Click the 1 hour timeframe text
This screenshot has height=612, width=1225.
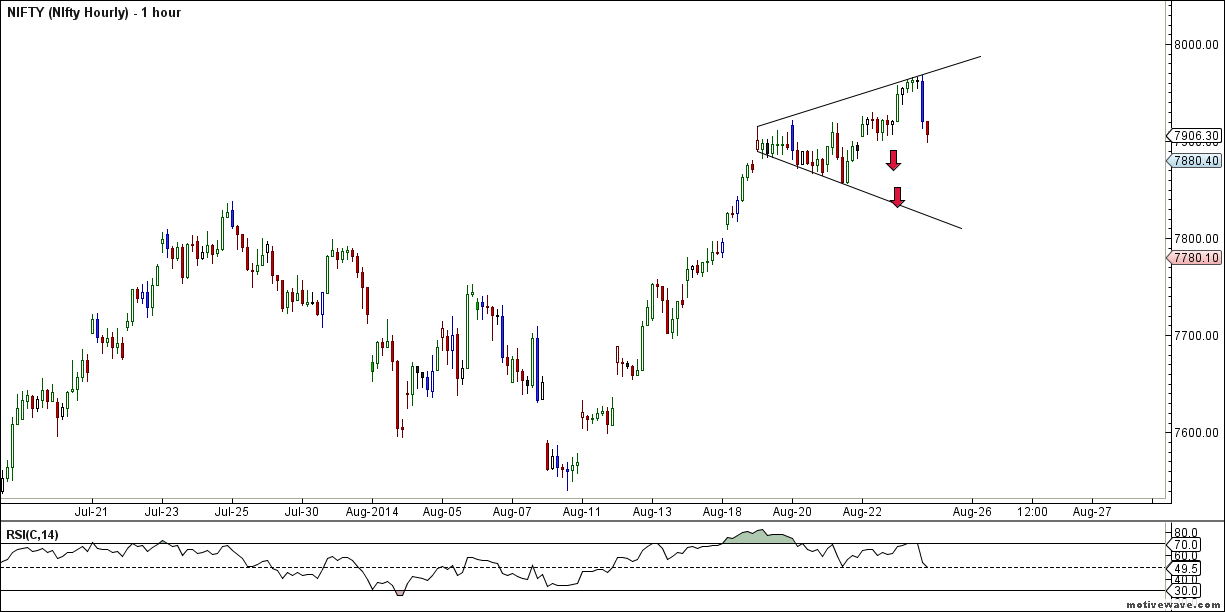161,13
